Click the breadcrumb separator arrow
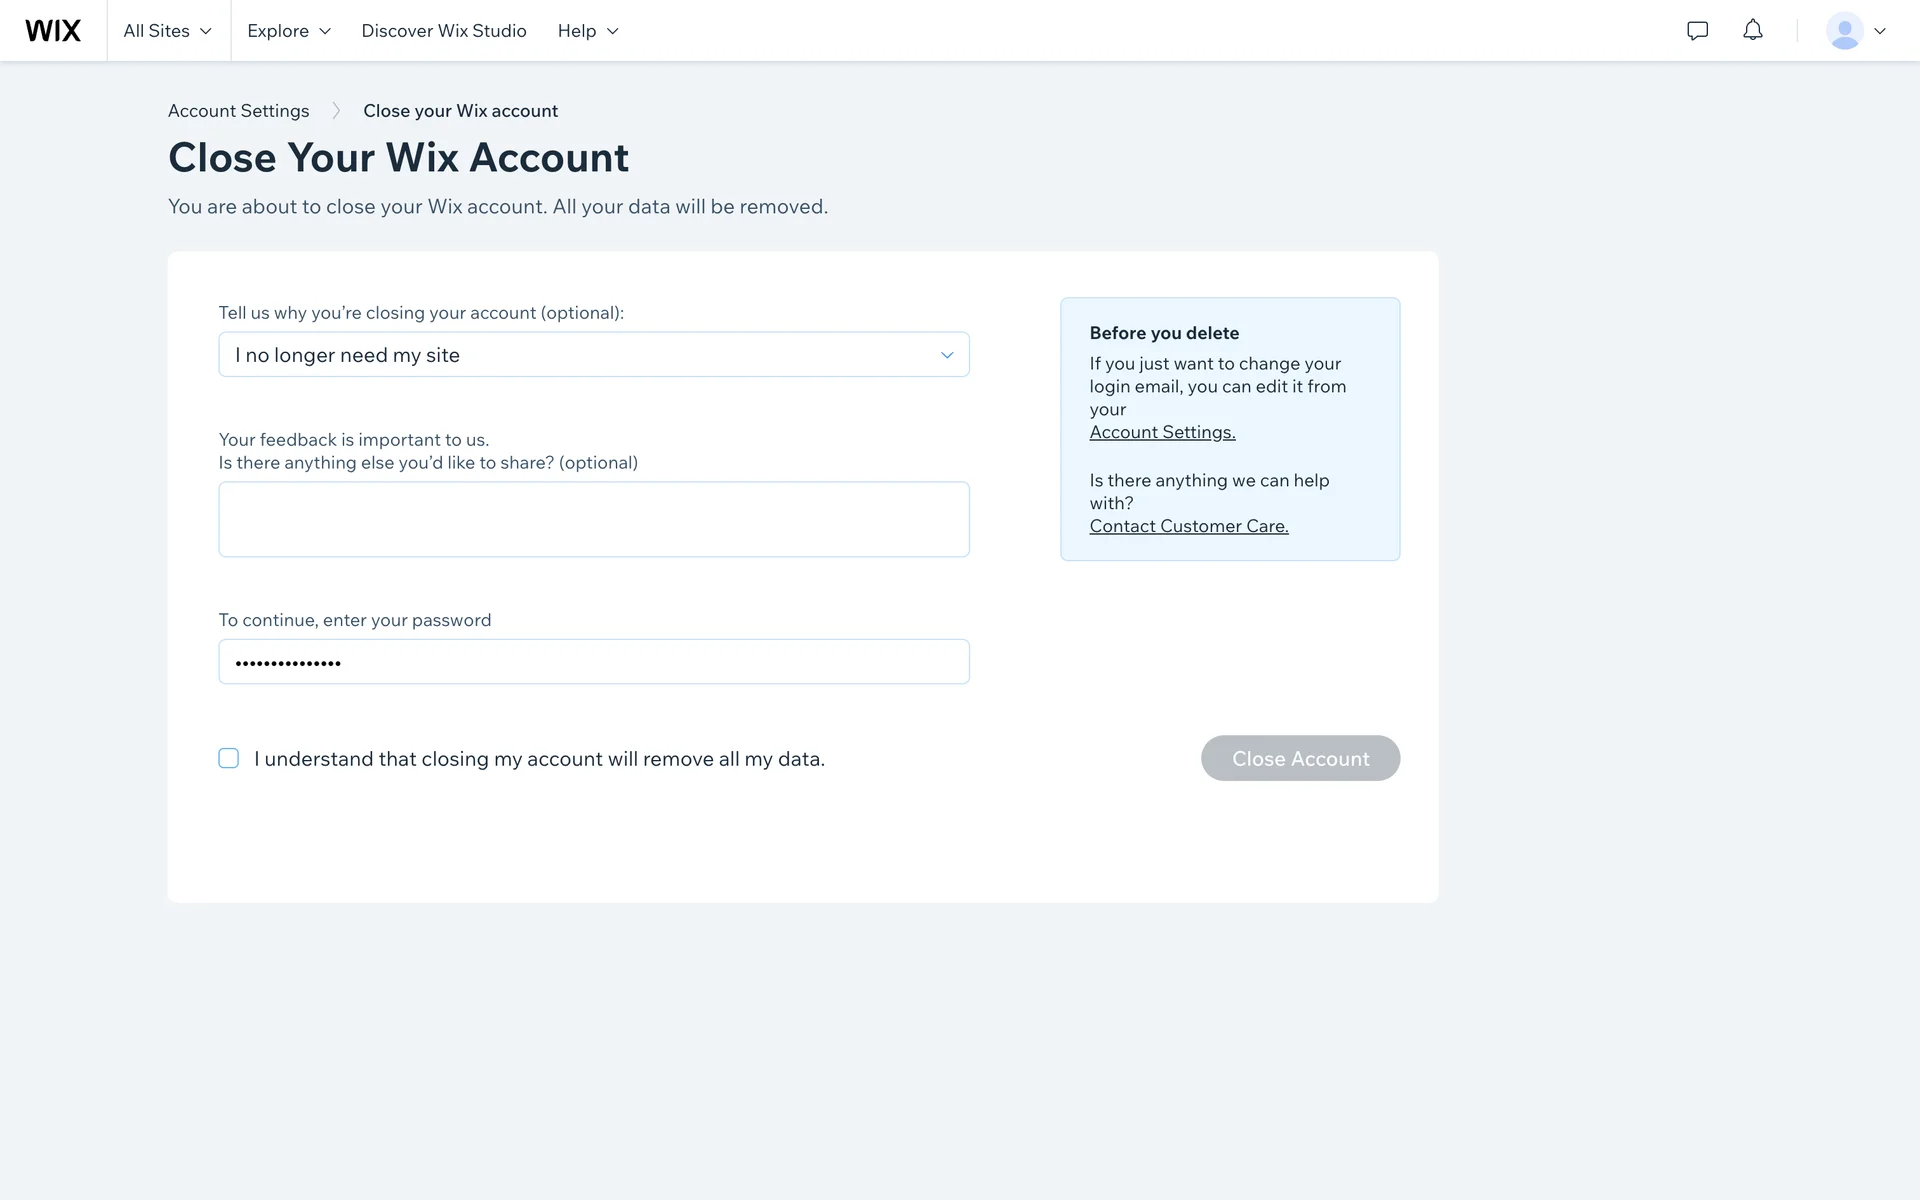 pos(336,111)
